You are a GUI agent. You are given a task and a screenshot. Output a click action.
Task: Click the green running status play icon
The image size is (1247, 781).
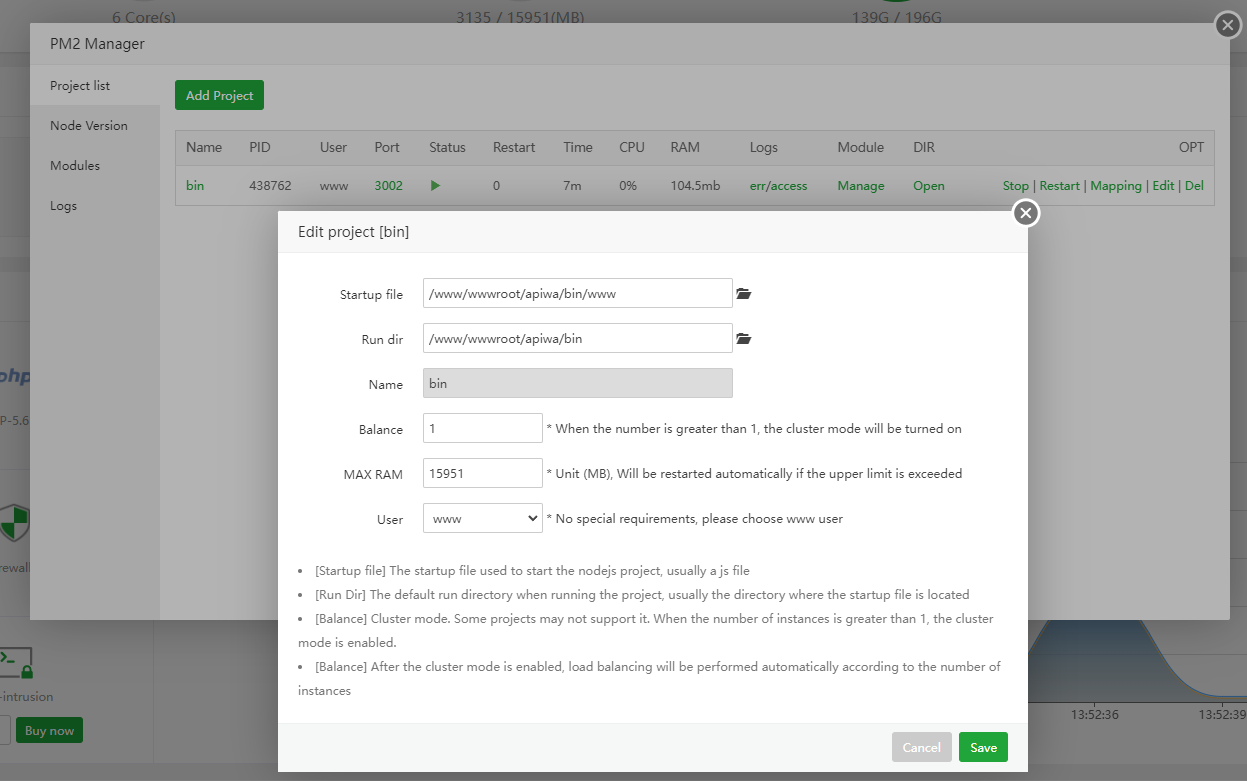(435, 186)
